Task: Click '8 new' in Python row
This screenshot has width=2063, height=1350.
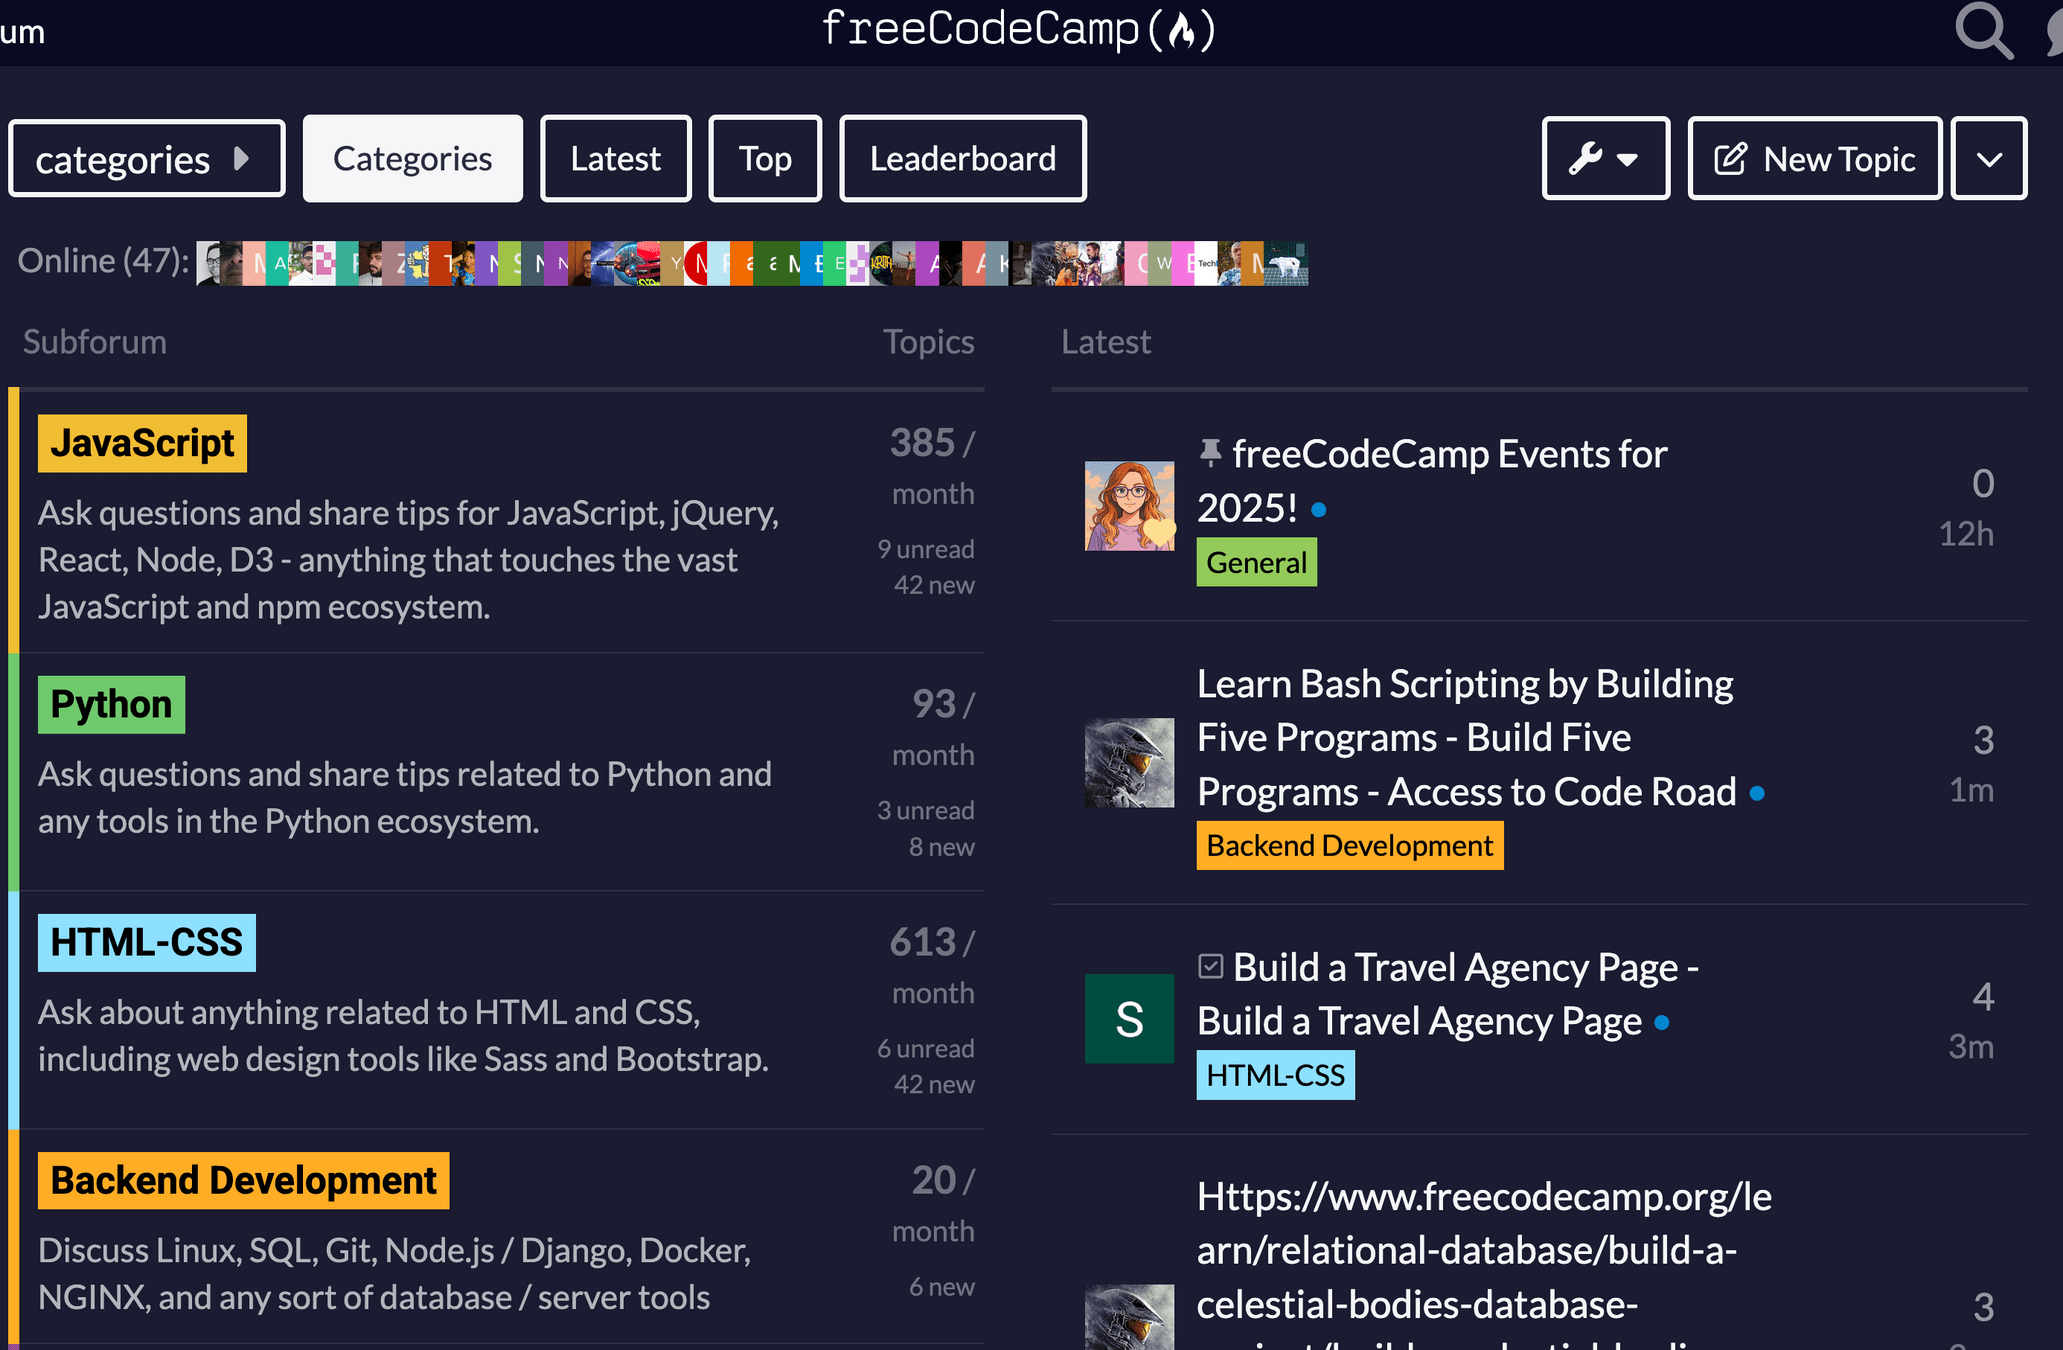Action: (x=941, y=847)
